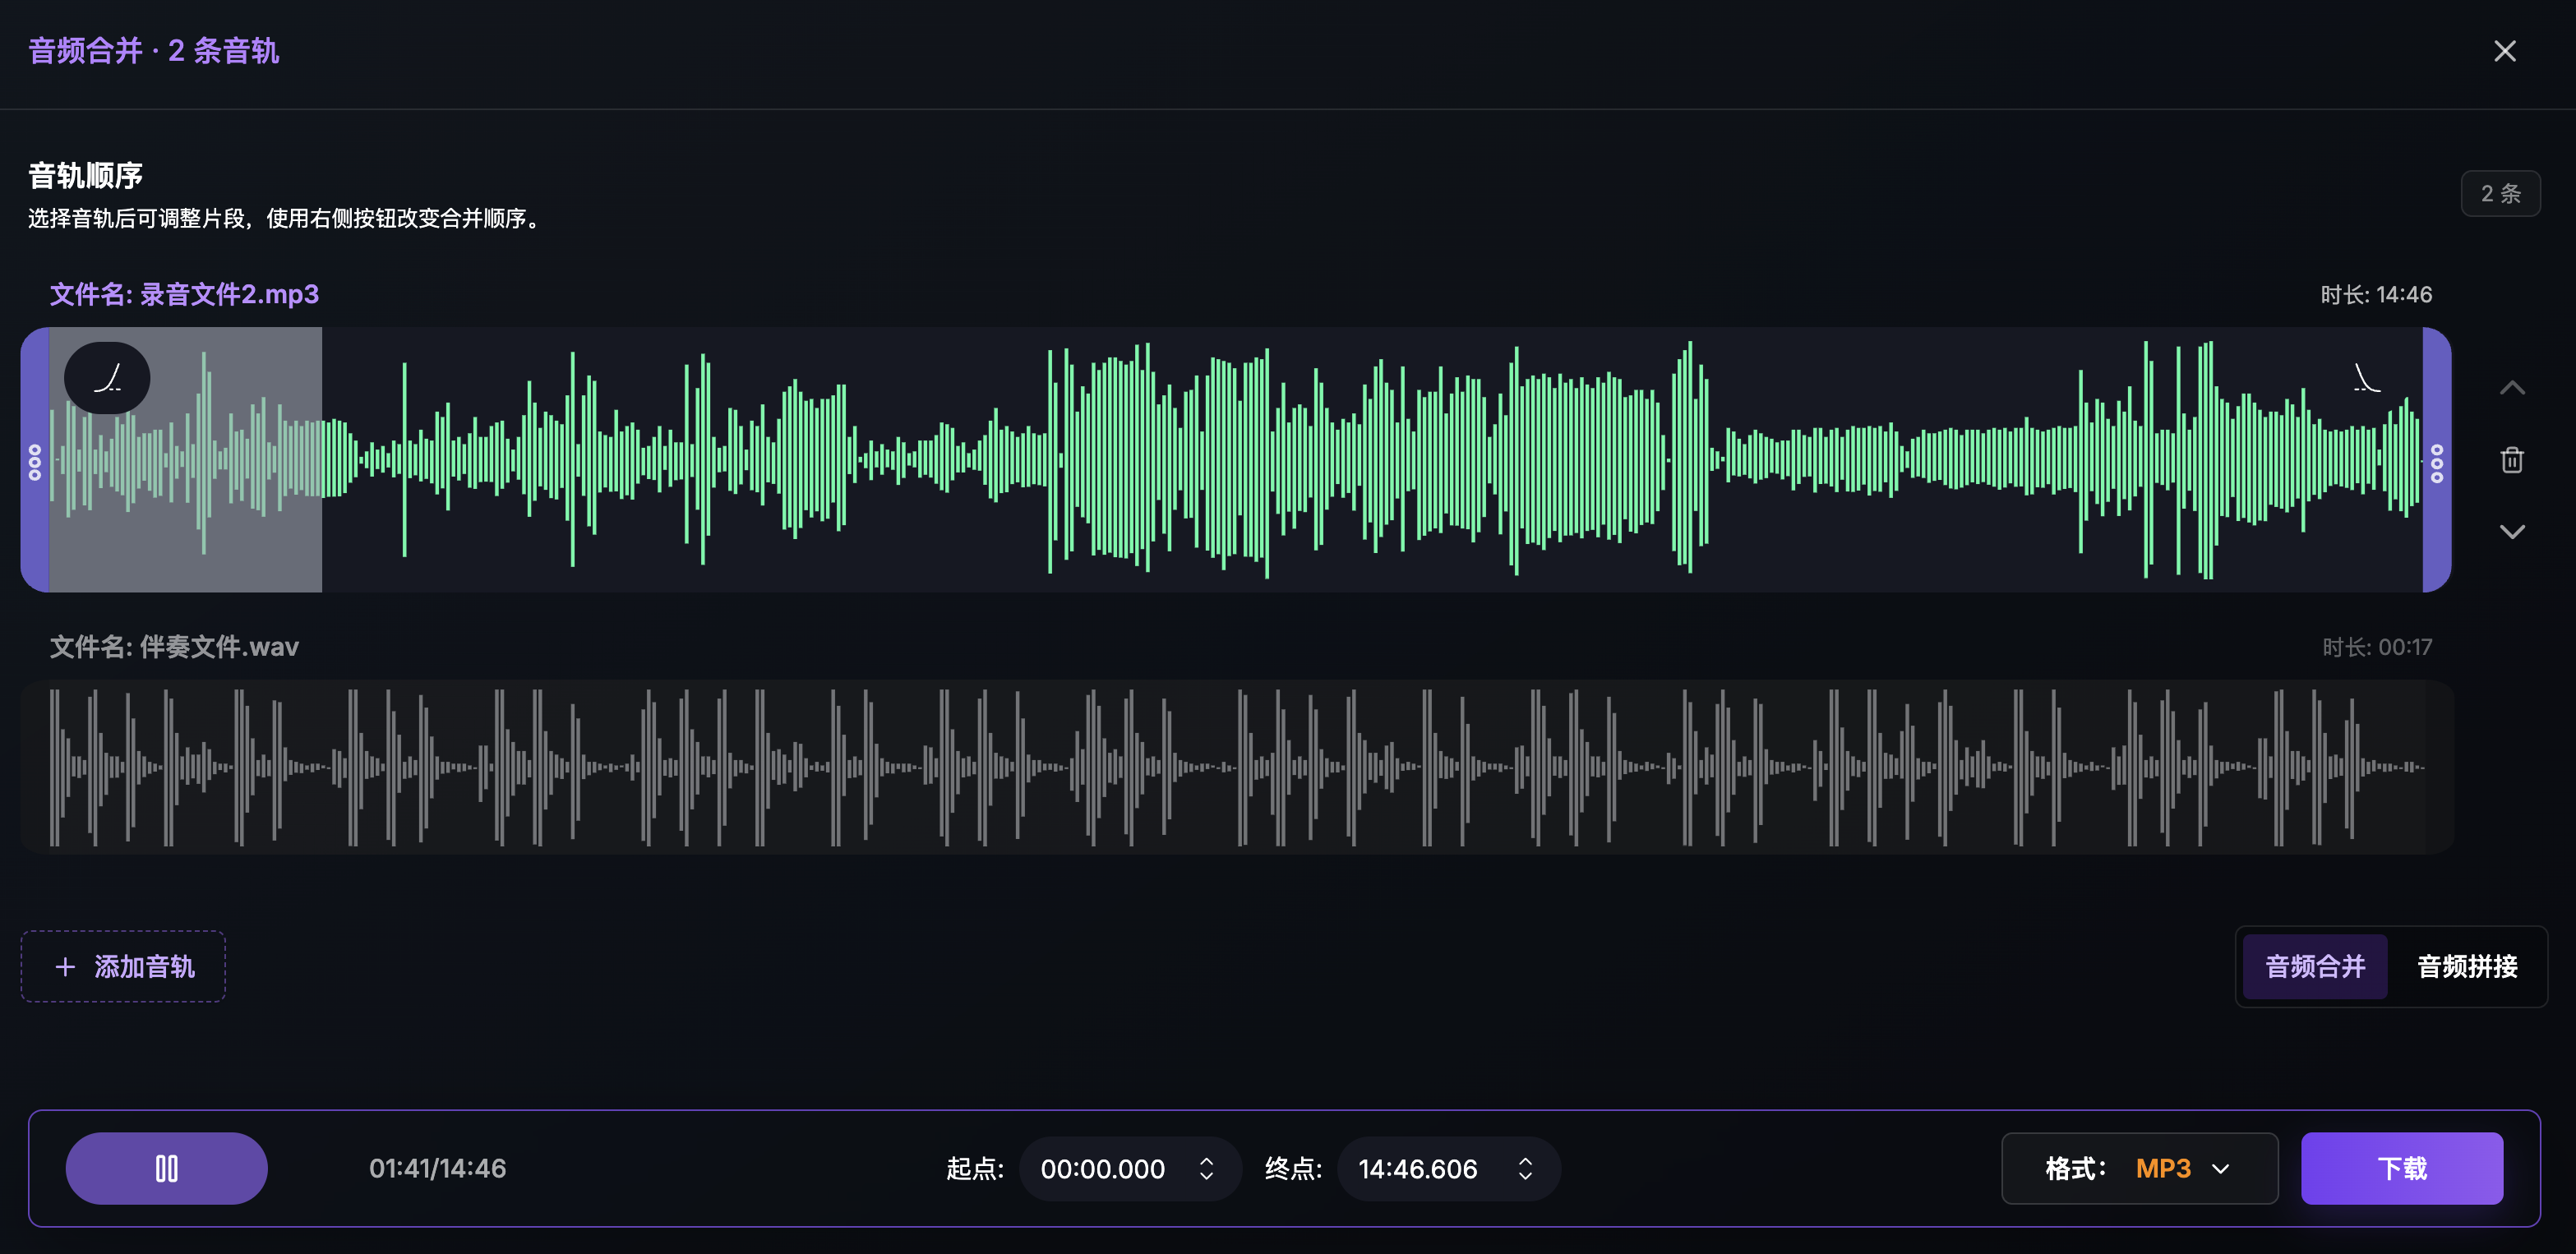
Task: Click the fade-out curve icon on 录音文件2.mp3
Action: 2366,378
